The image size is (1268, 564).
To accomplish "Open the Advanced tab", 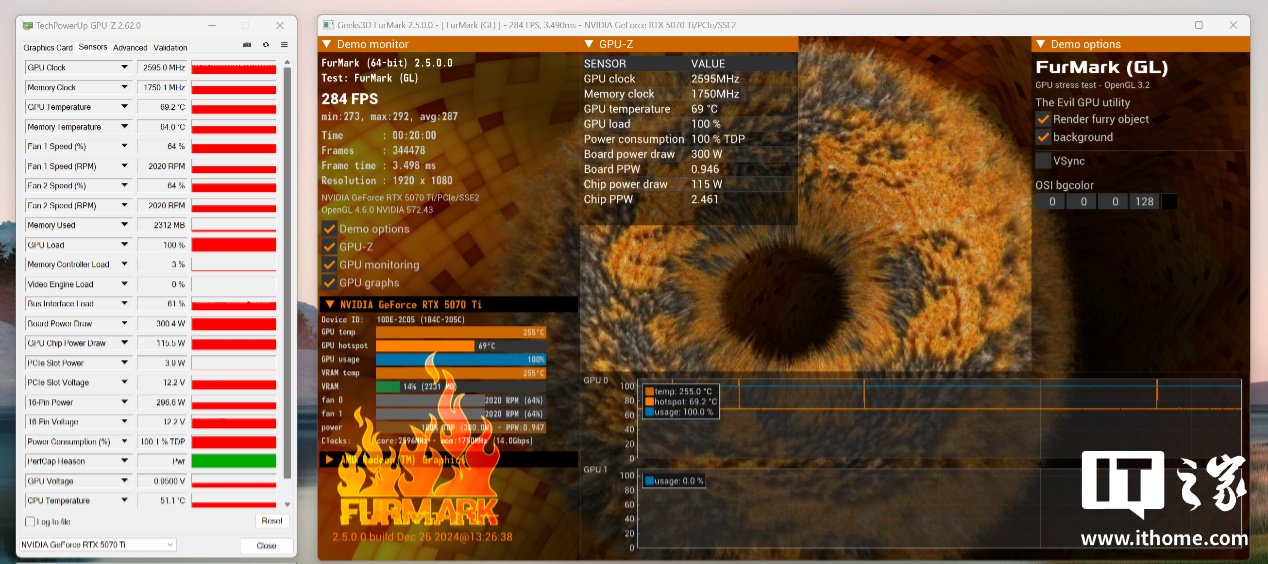I will [130, 47].
